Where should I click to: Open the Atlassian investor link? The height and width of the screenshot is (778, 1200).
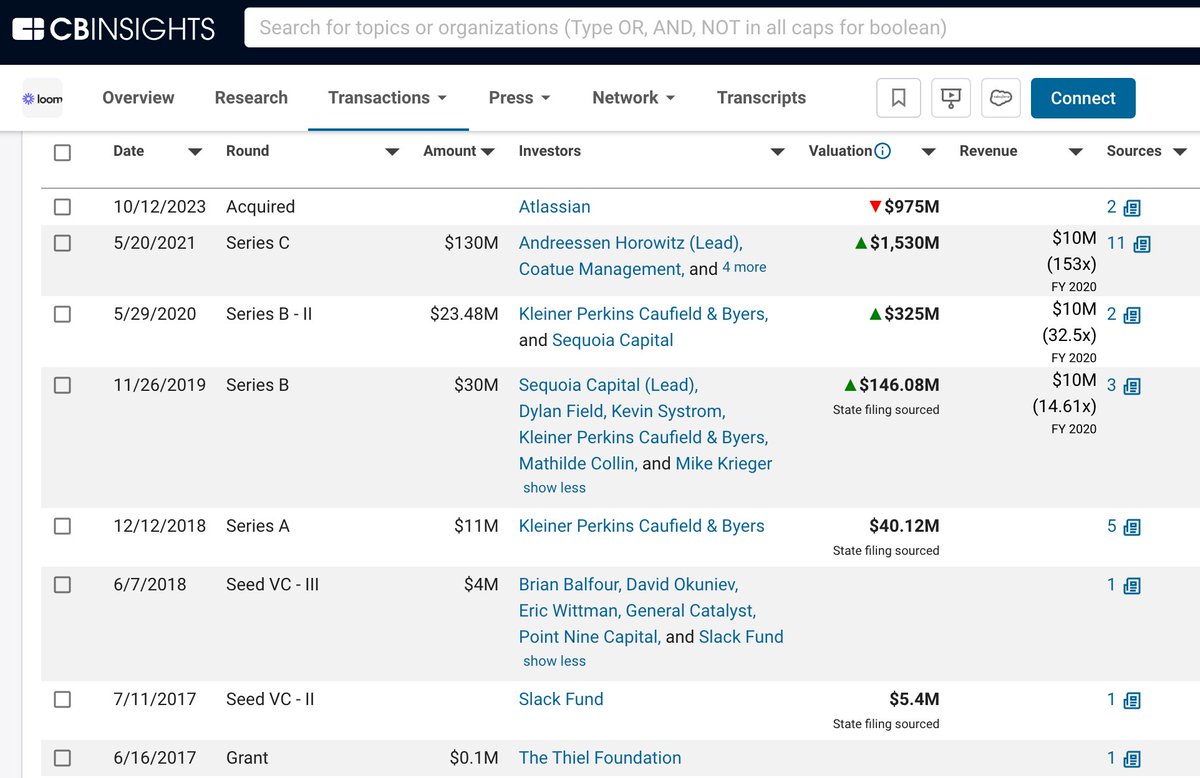554,207
